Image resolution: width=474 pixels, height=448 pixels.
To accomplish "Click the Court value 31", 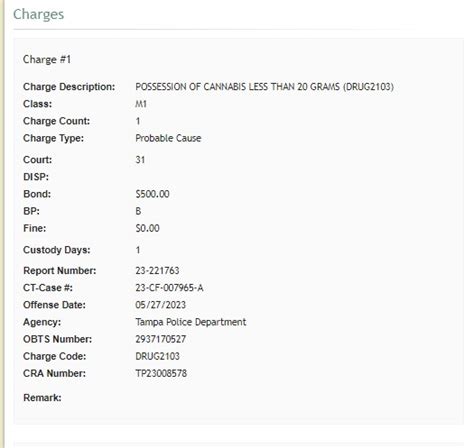I will pyautogui.click(x=140, y=160).
